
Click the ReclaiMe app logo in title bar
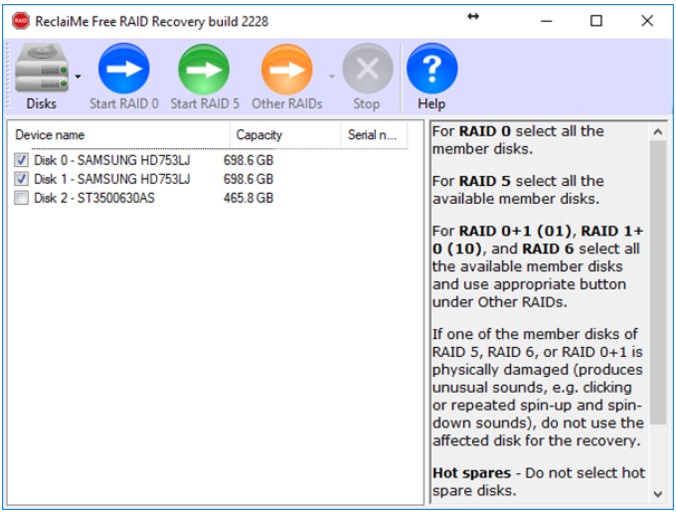click(x=21, y=21)
